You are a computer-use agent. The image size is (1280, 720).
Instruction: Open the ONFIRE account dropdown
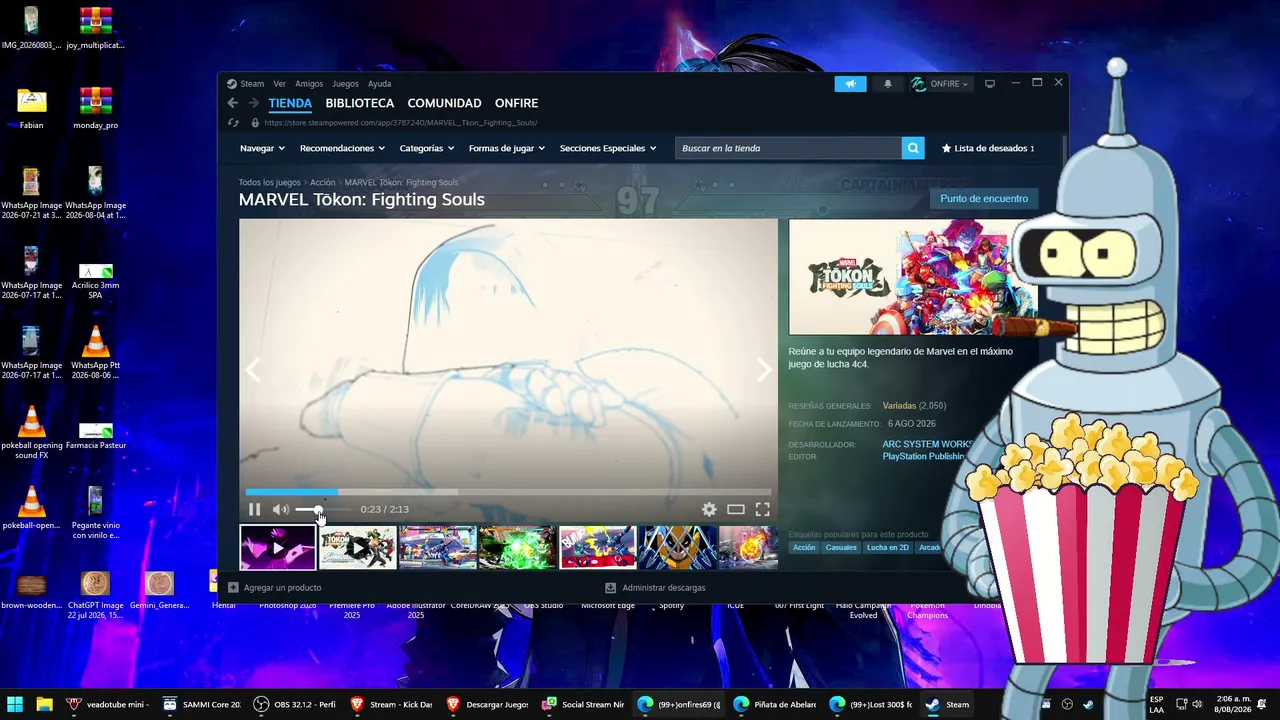940,84
